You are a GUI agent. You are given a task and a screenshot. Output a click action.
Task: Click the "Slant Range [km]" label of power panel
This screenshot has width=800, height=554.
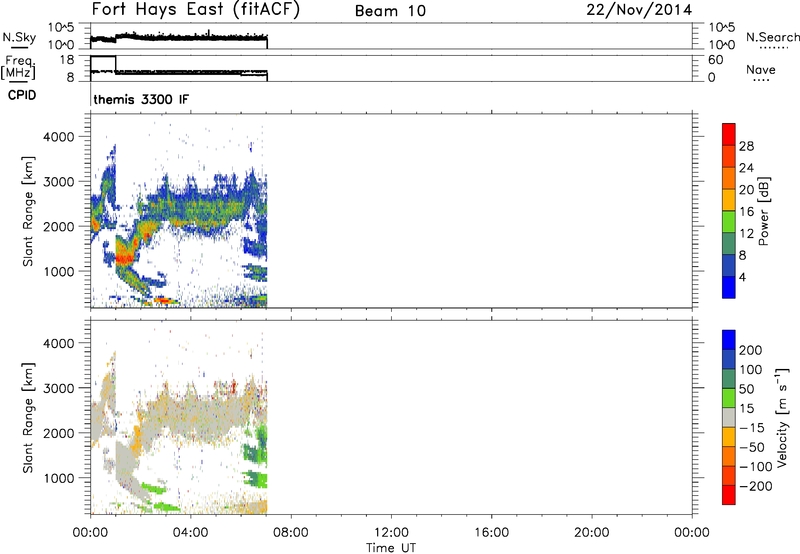(x=28, y=211)
